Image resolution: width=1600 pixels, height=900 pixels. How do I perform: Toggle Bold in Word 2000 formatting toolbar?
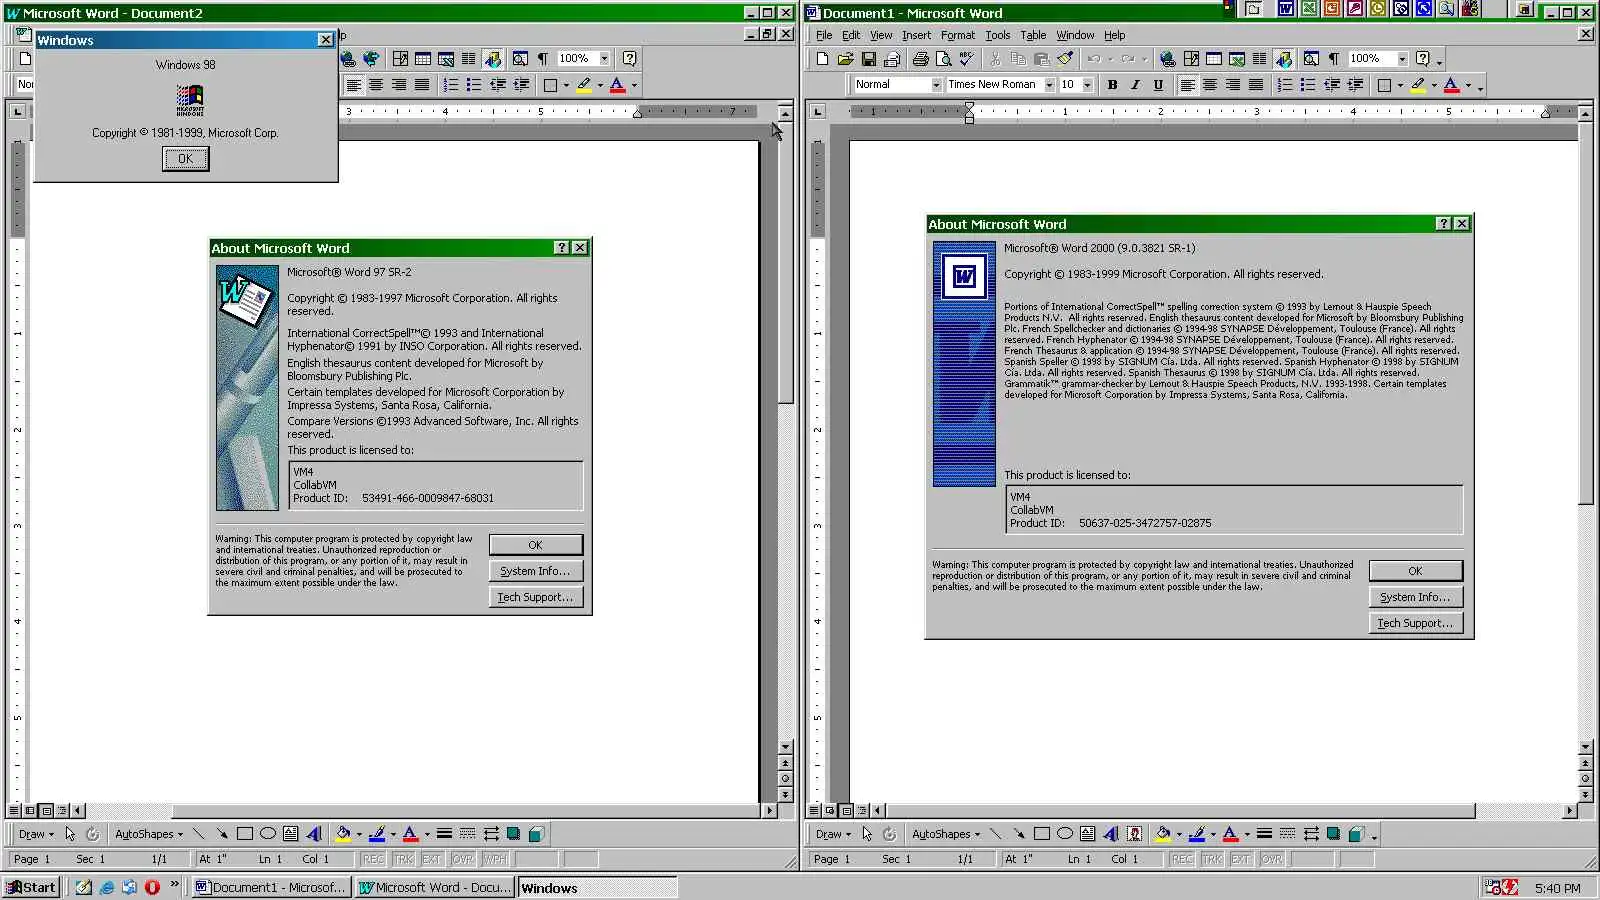[1112, 85]
